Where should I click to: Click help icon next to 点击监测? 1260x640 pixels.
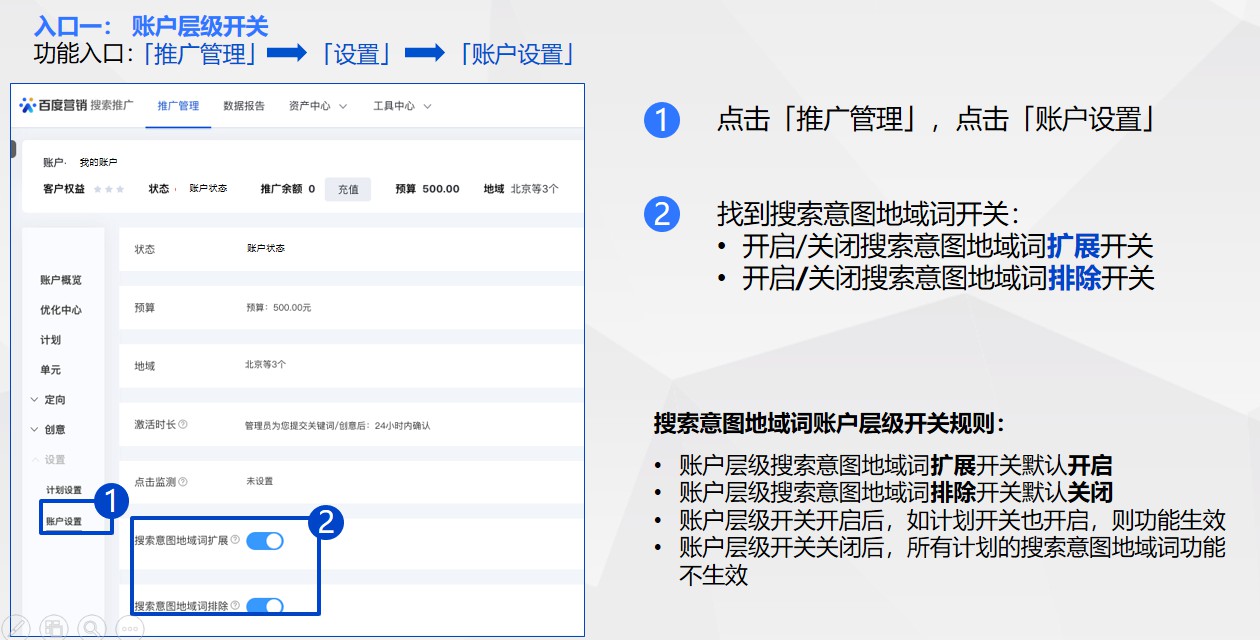(x=183, y=482)
